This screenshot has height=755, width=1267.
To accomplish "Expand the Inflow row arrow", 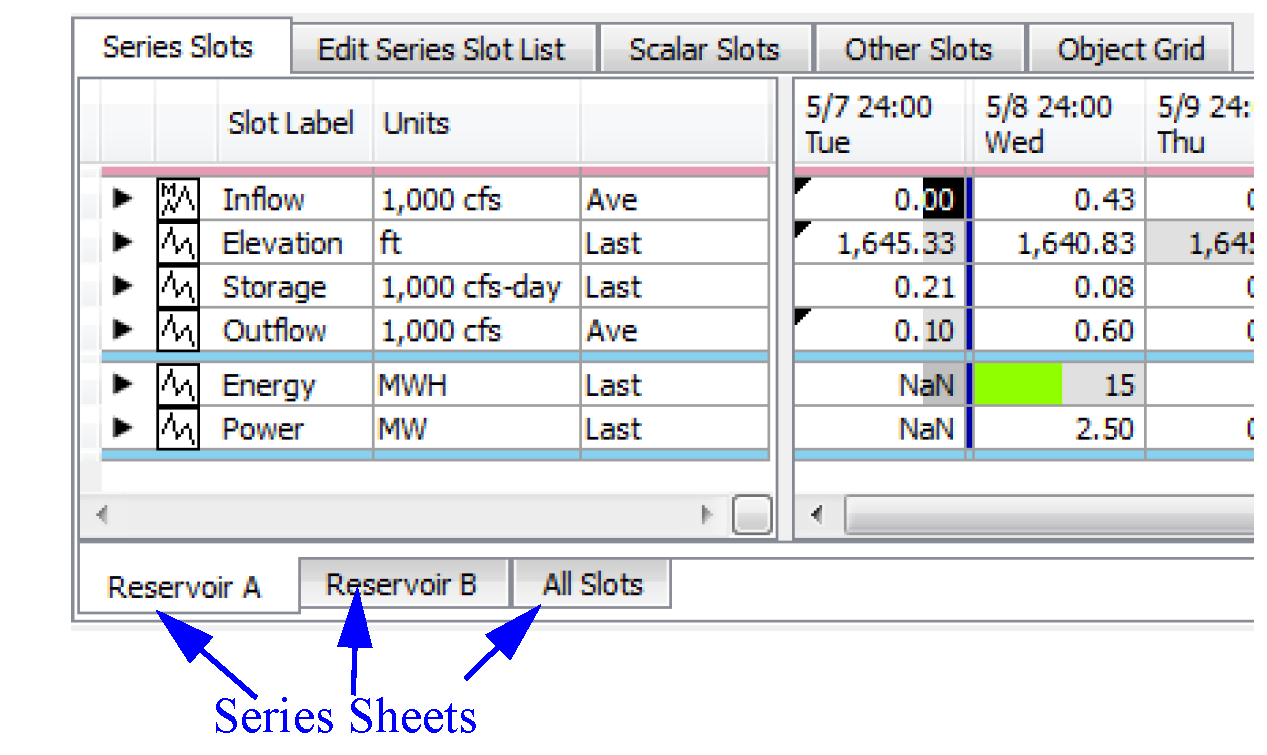I will (x=123, y=199).
